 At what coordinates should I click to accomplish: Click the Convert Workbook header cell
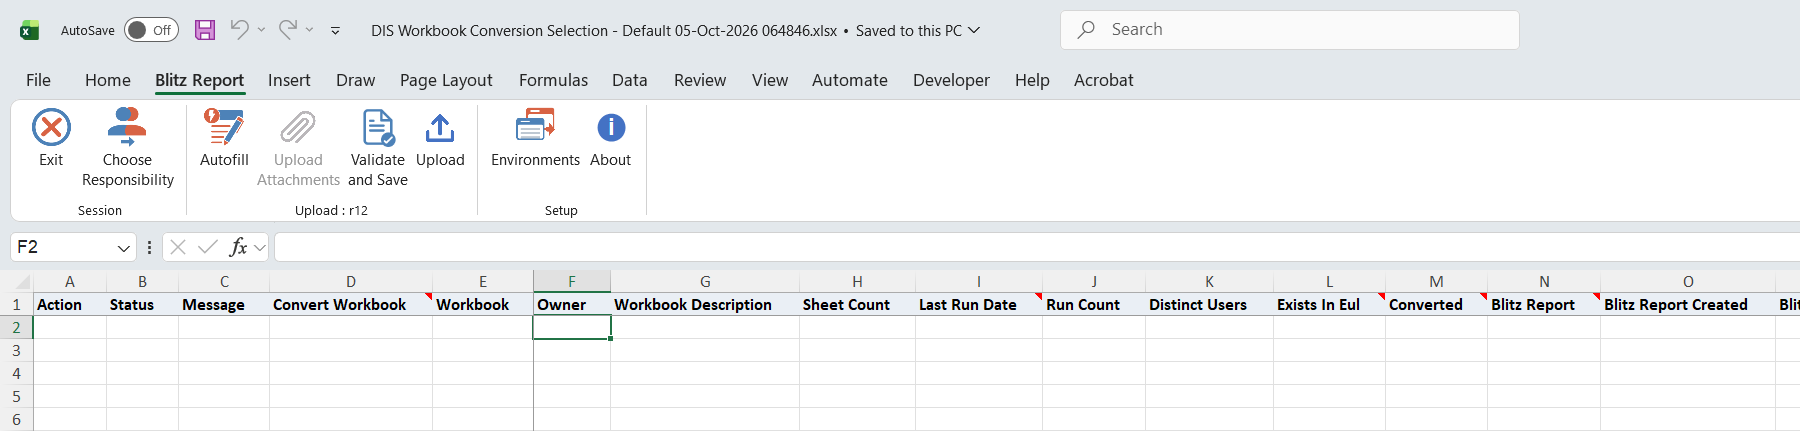coord(351,304)
